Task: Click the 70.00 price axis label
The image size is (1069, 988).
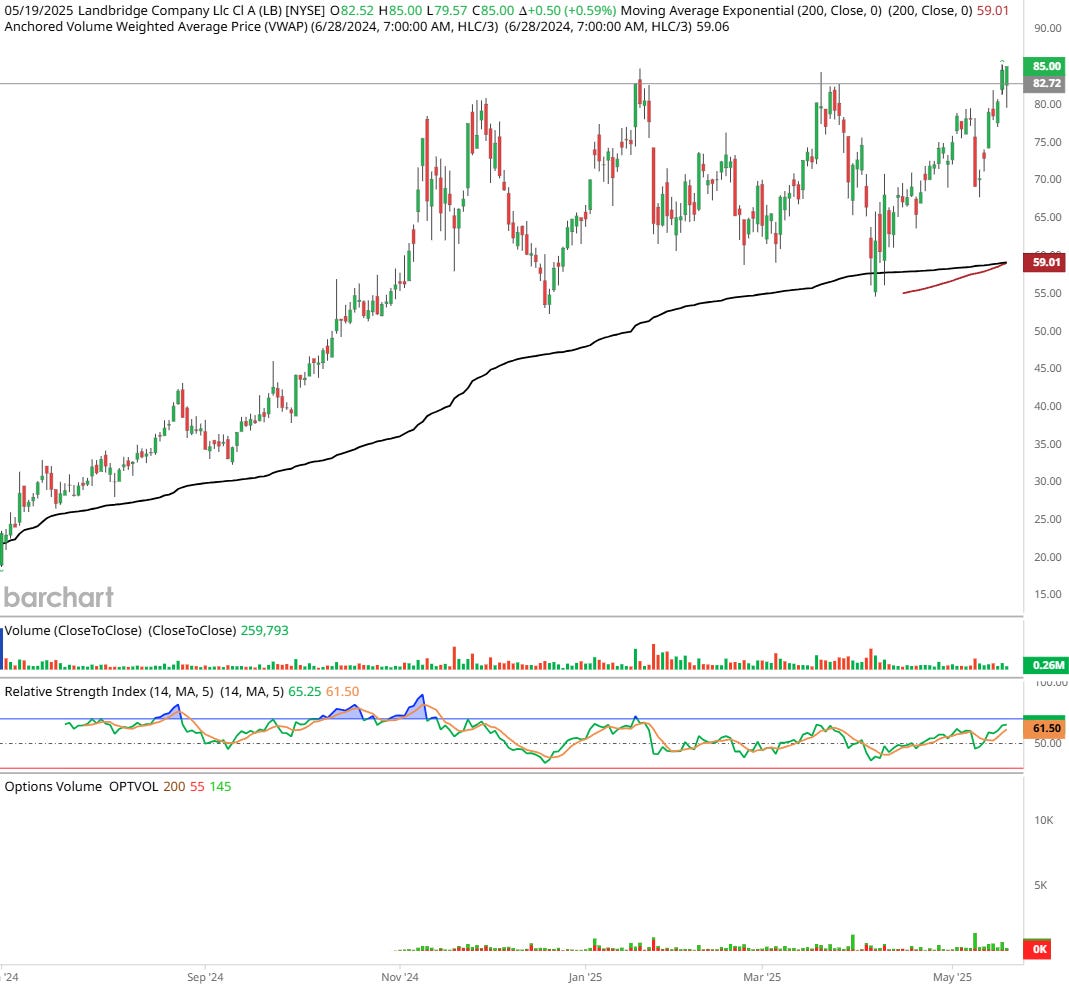Action: coord(1048,179)
